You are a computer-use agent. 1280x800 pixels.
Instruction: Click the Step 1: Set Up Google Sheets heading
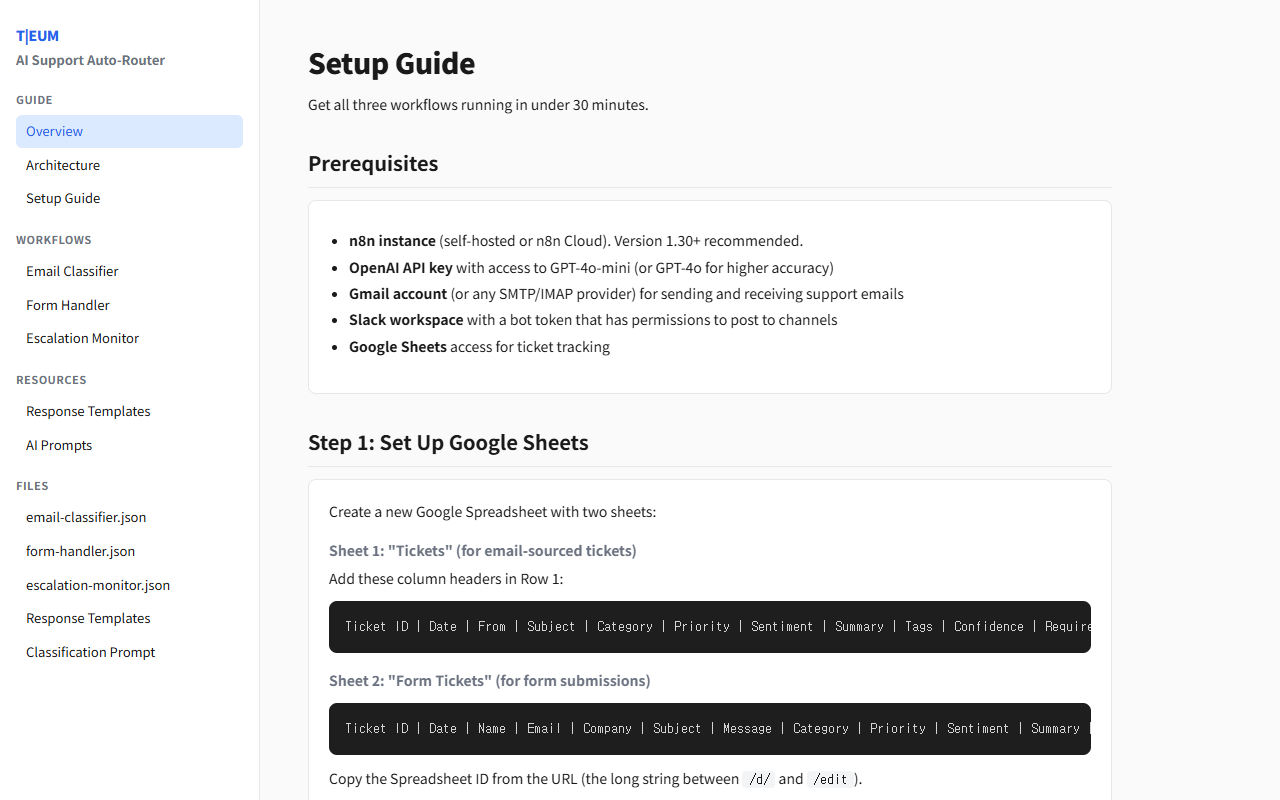(x=448, y=442)
